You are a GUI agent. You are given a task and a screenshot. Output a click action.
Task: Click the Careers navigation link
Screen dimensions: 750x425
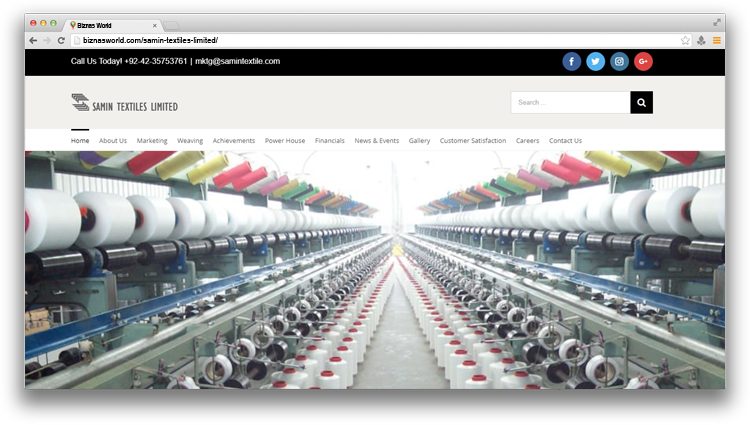527,141
